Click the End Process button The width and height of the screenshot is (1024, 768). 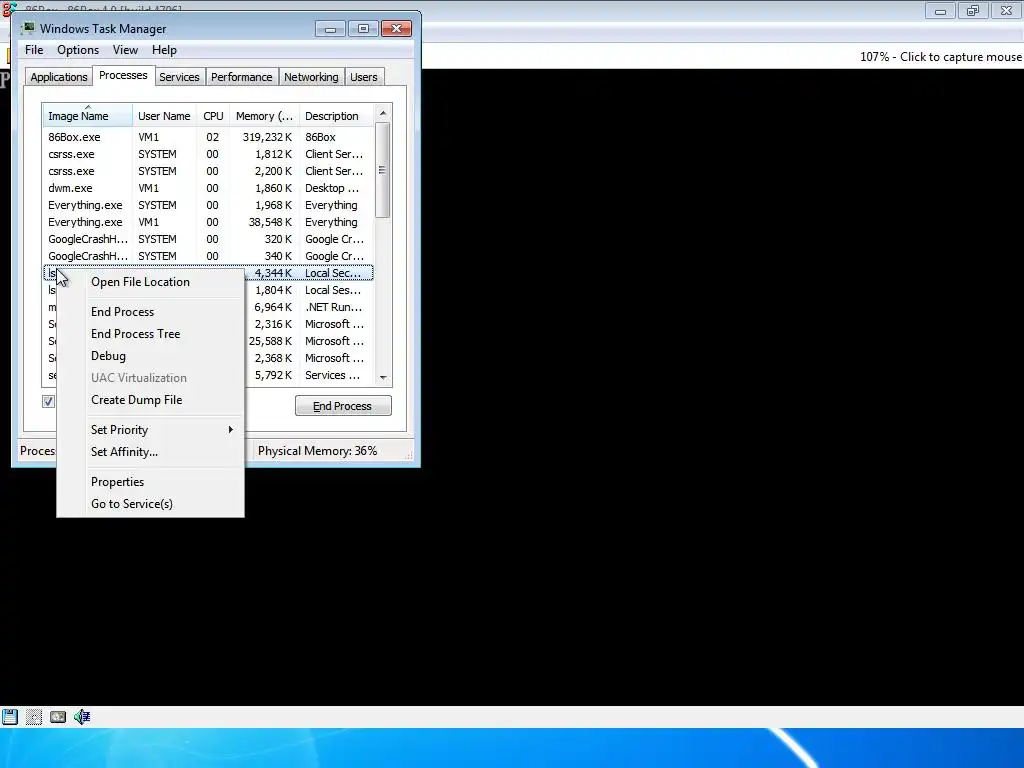tap(343, 406)
